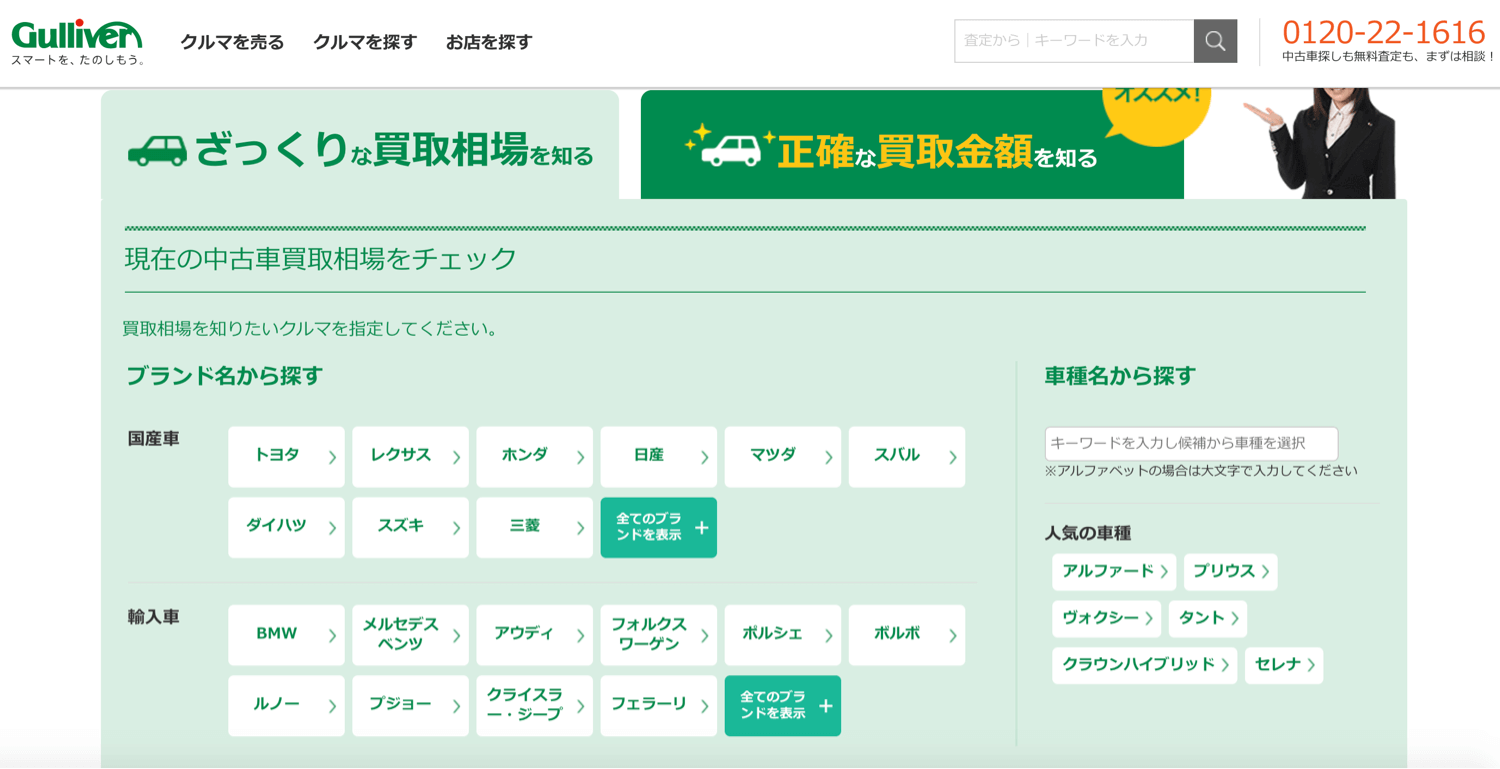Screen dimensions: 1500x769
Task: Open the クルマを売る menu
Action: (x=232, y=42)
